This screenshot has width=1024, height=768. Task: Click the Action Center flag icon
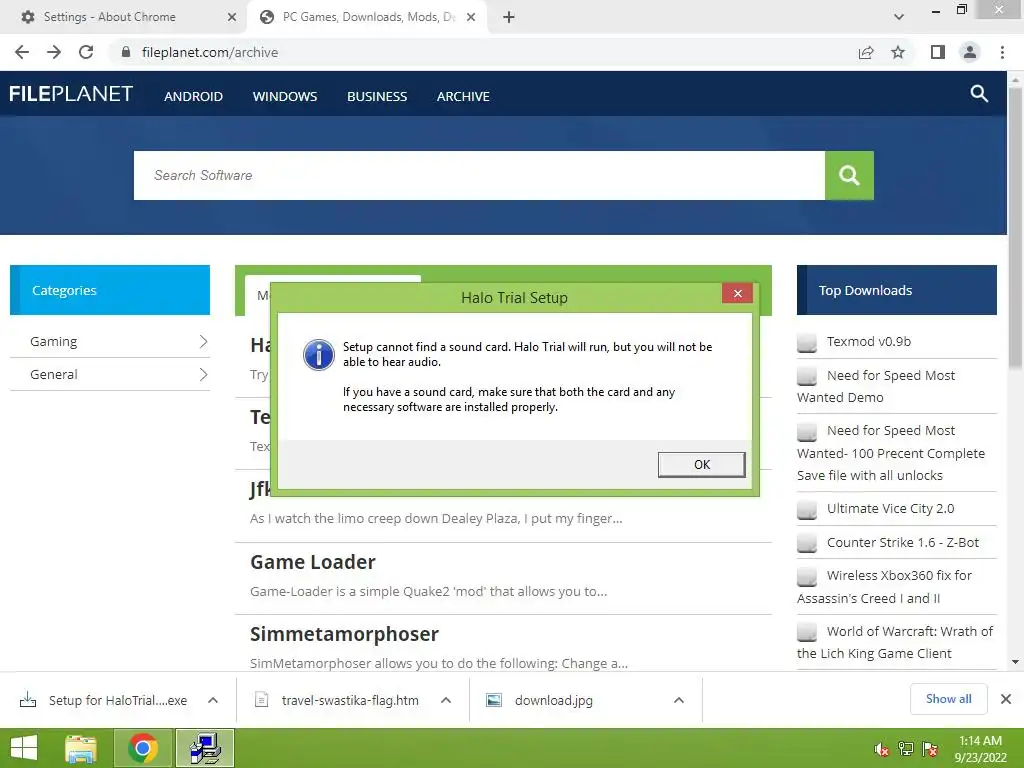[930, 749]
